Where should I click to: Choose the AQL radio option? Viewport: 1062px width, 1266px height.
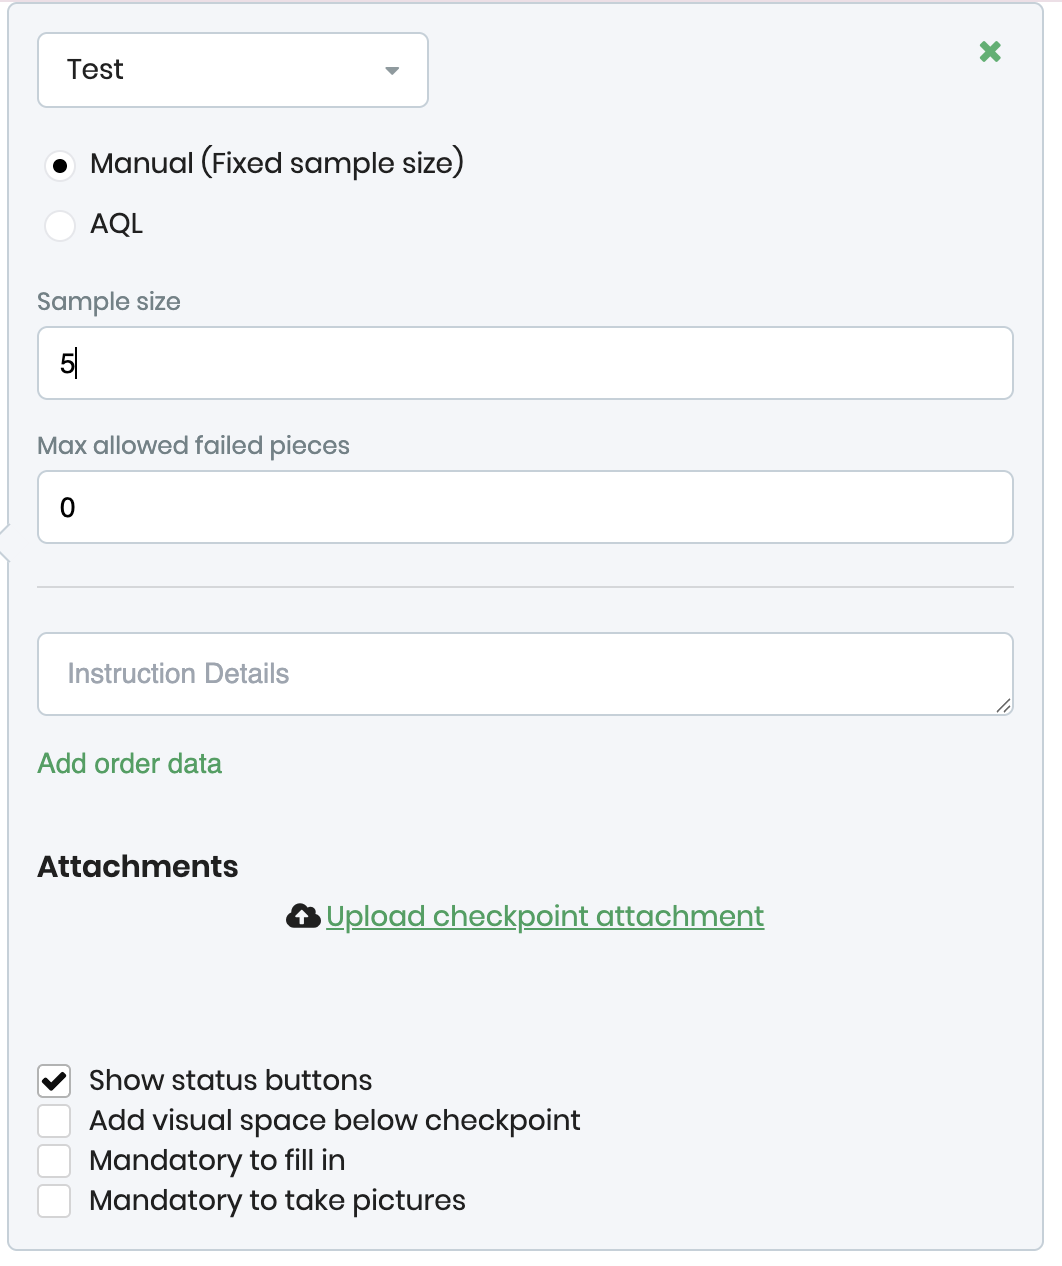coord(60,225)
